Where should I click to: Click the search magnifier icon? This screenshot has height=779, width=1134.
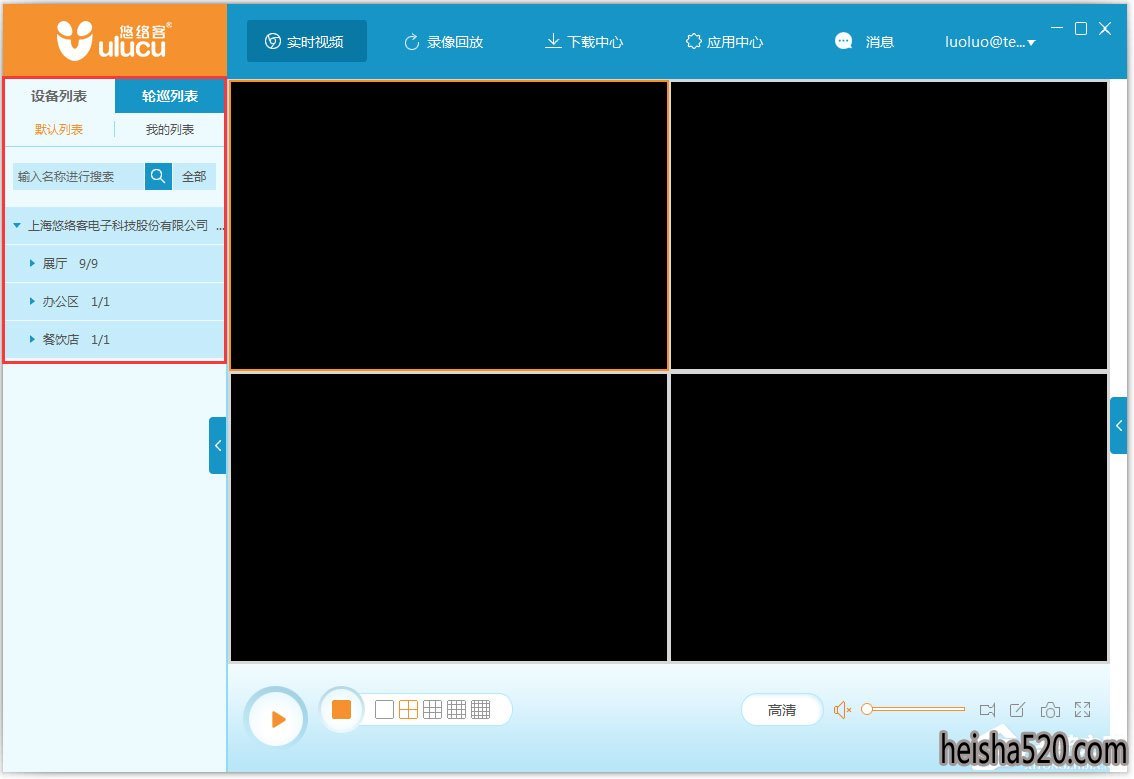point(158,176)
